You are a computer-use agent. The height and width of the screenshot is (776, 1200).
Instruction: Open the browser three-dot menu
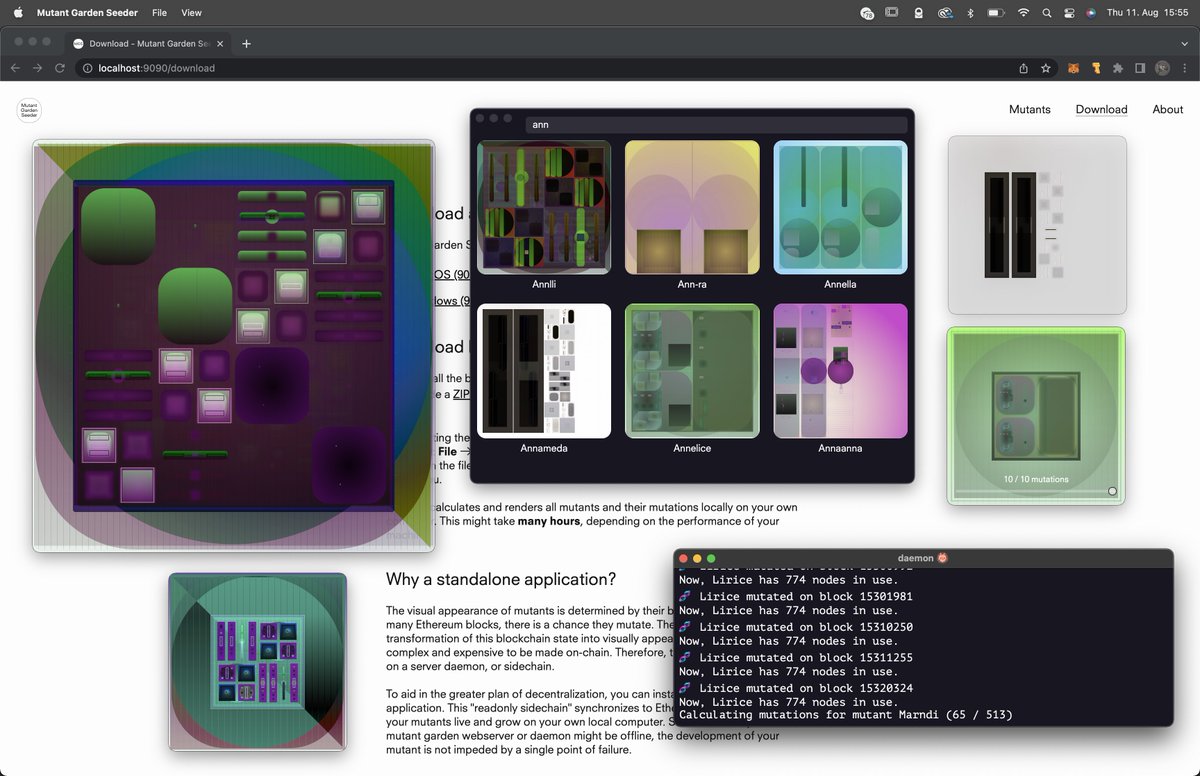pos(1184,68)
